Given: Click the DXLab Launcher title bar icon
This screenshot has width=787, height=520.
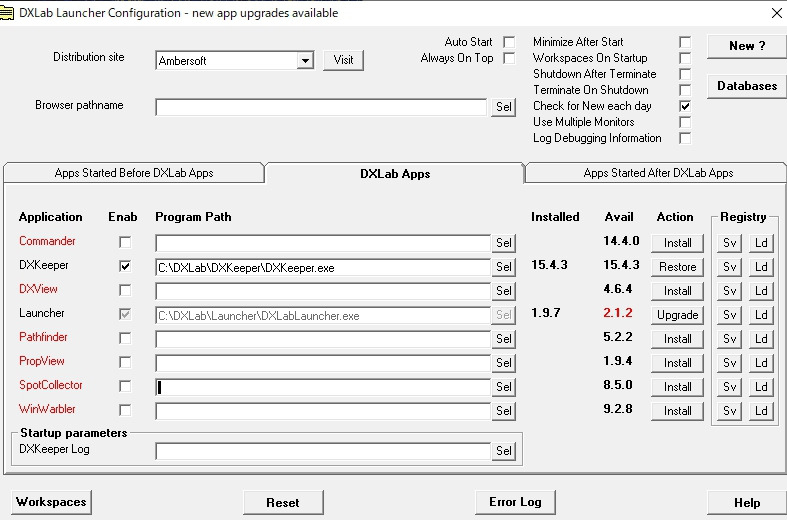Looking at the screenshot, I should pos(7,13).
